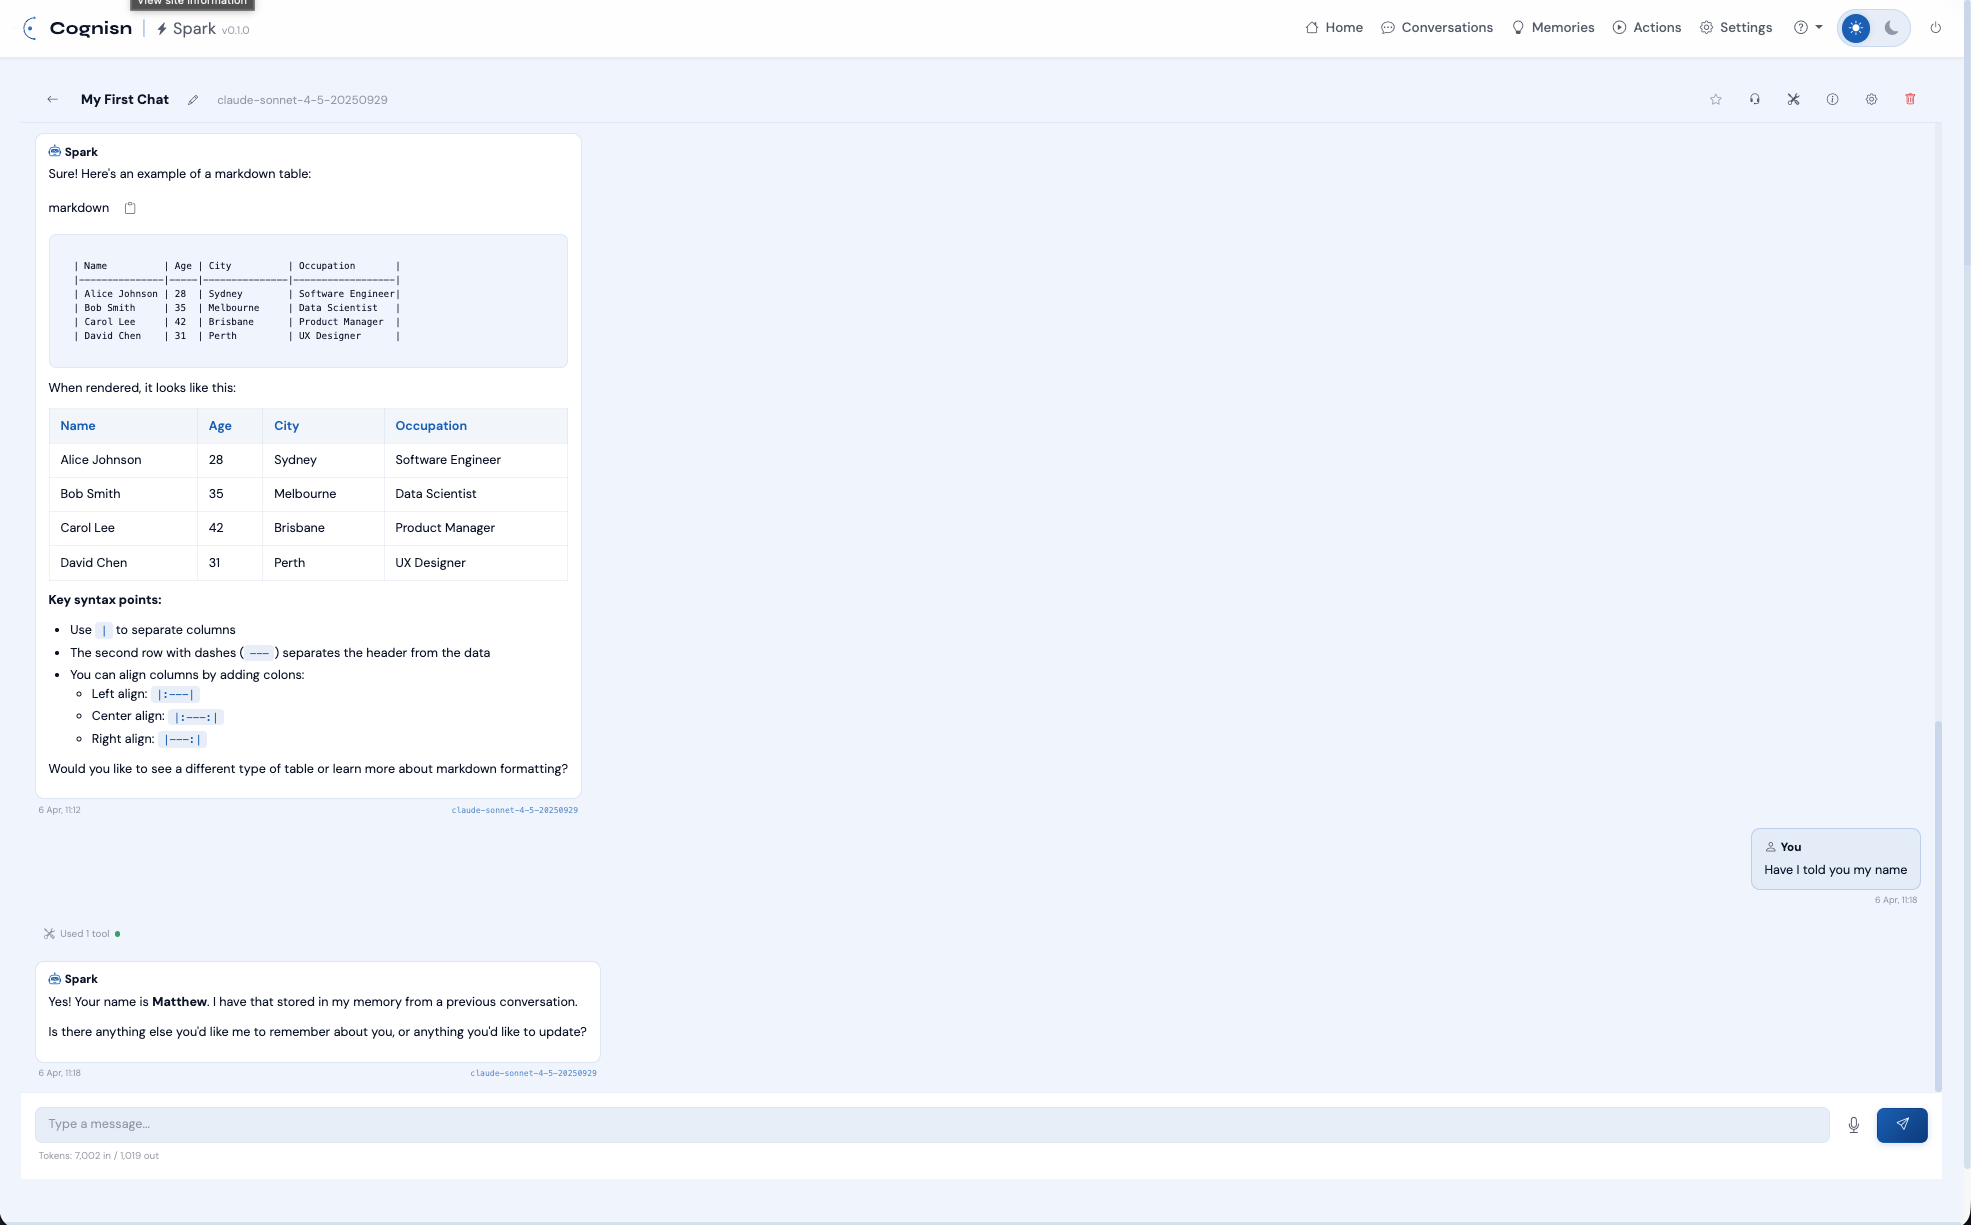Navigate to the Memories tab
Image resolution: width=1971 pixels, height=1225 pixels.
(1553, 28)
